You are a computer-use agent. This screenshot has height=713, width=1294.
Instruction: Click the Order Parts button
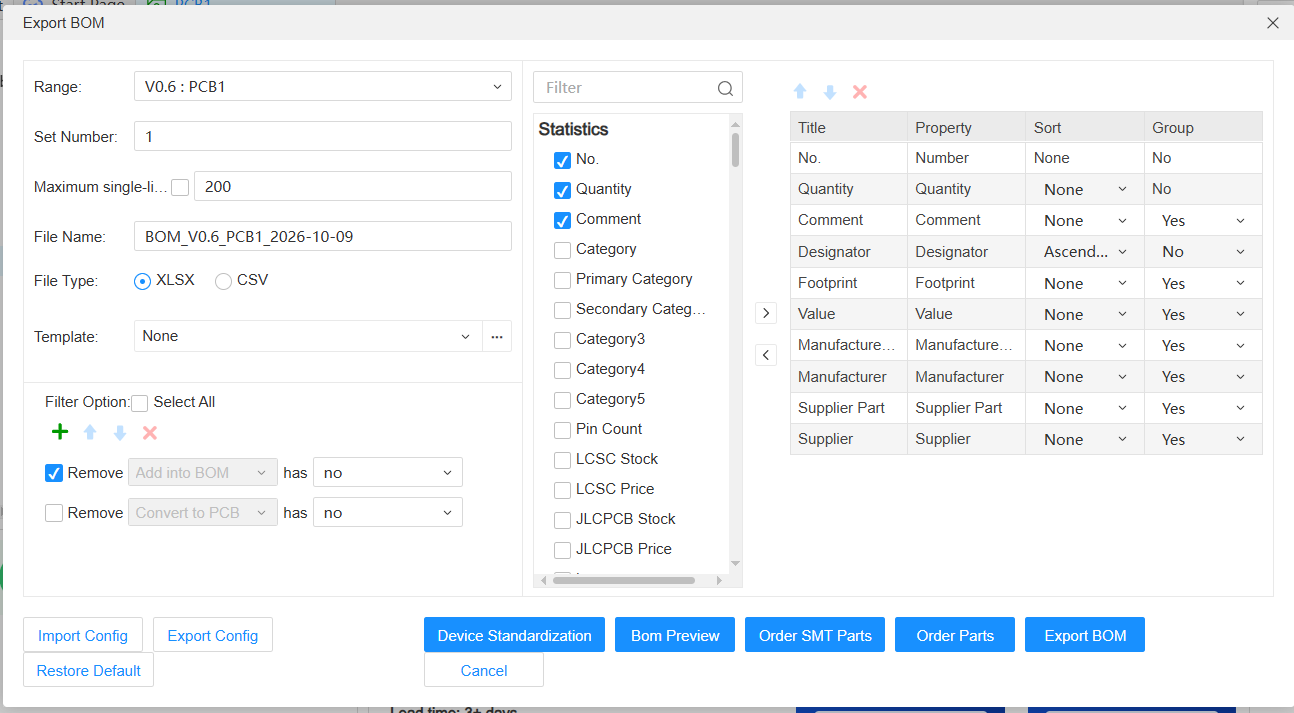[x=955, y=635]
